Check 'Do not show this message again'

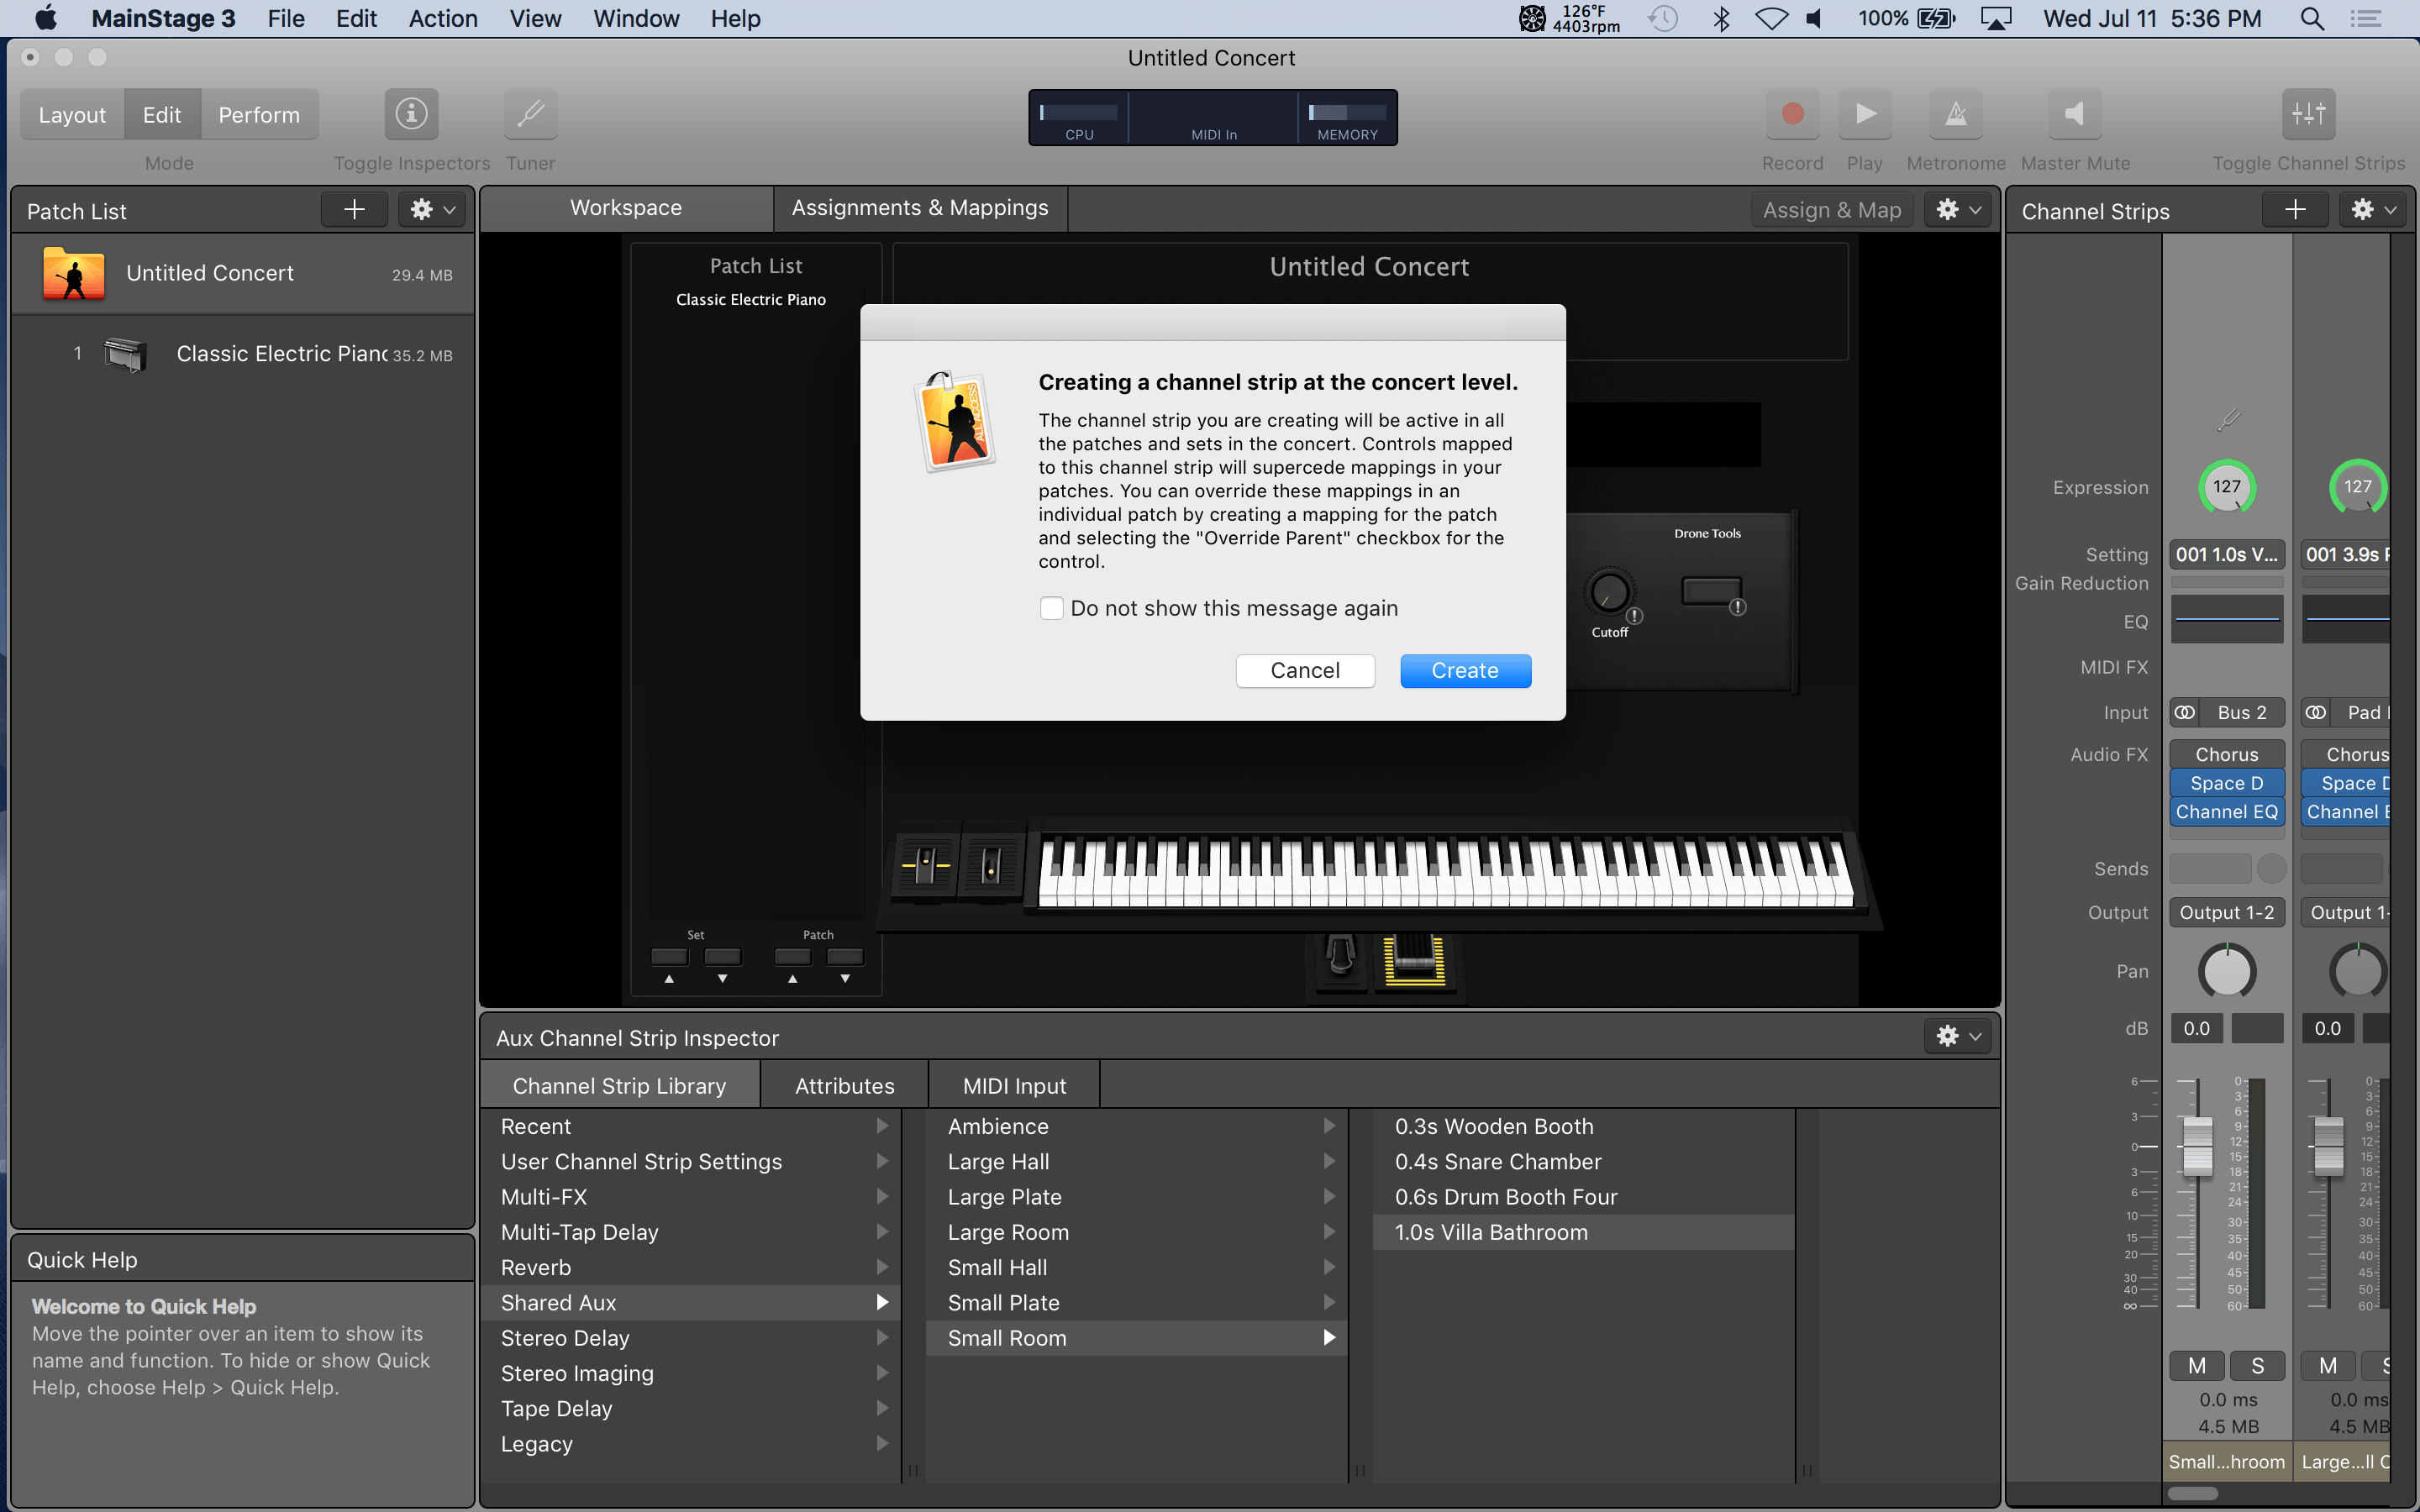point(1051,608)
